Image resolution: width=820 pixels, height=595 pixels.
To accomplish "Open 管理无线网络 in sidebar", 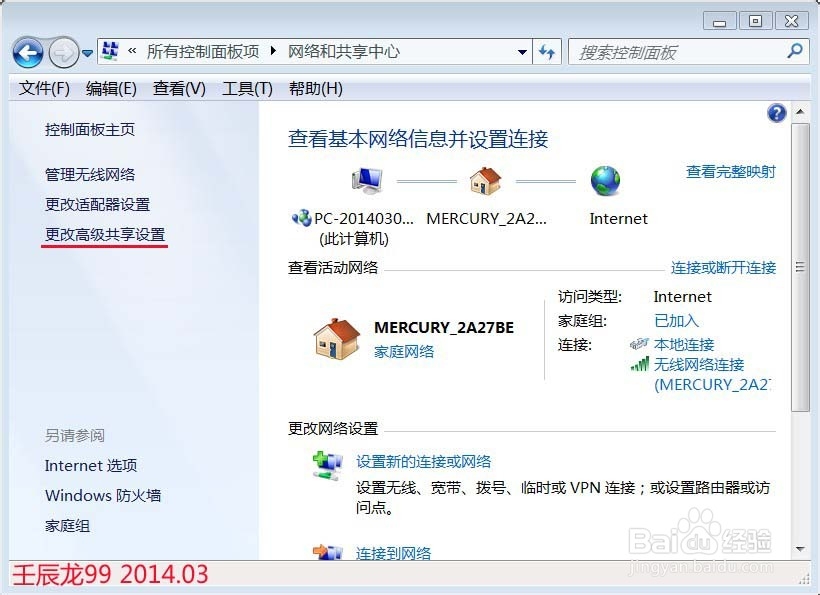I will click(90, 174).
